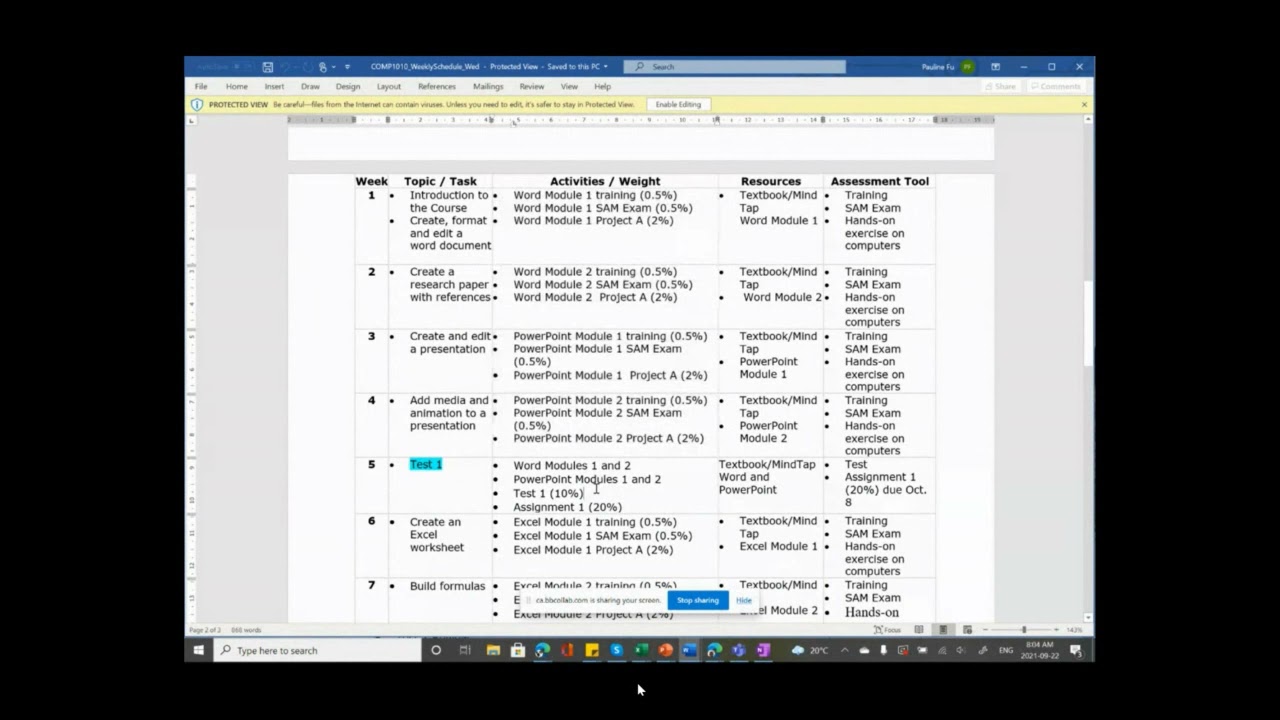Click the Hide link in sharing bar
The height and width of the screenshot is (720, 1280).
(x=744, y=600)
